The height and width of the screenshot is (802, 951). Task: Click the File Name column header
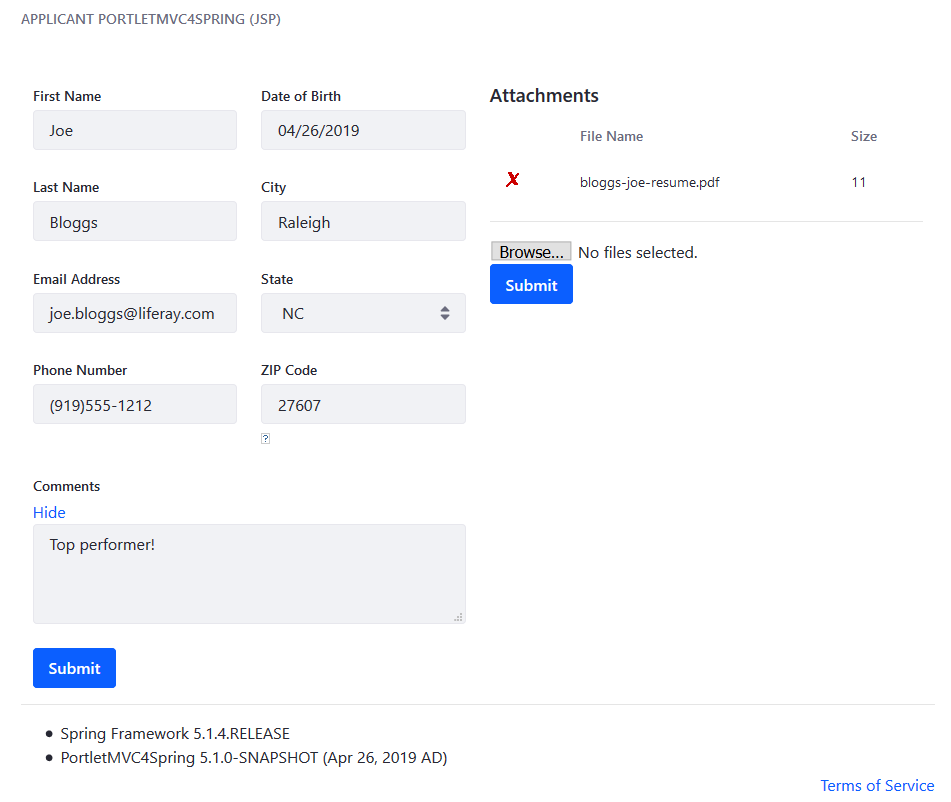(x=611, y=136)
